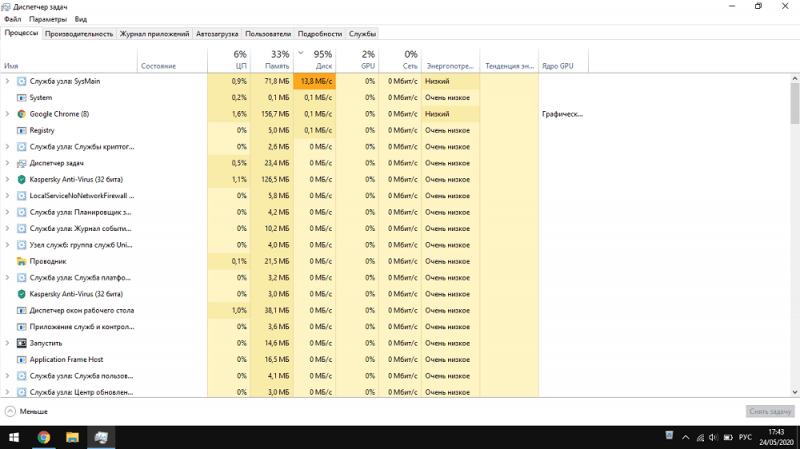Screen dimensions: 800x449
Task: Open Chrome from the Windows taskbar
Action: pyautogui.click(x=44, y=437)
